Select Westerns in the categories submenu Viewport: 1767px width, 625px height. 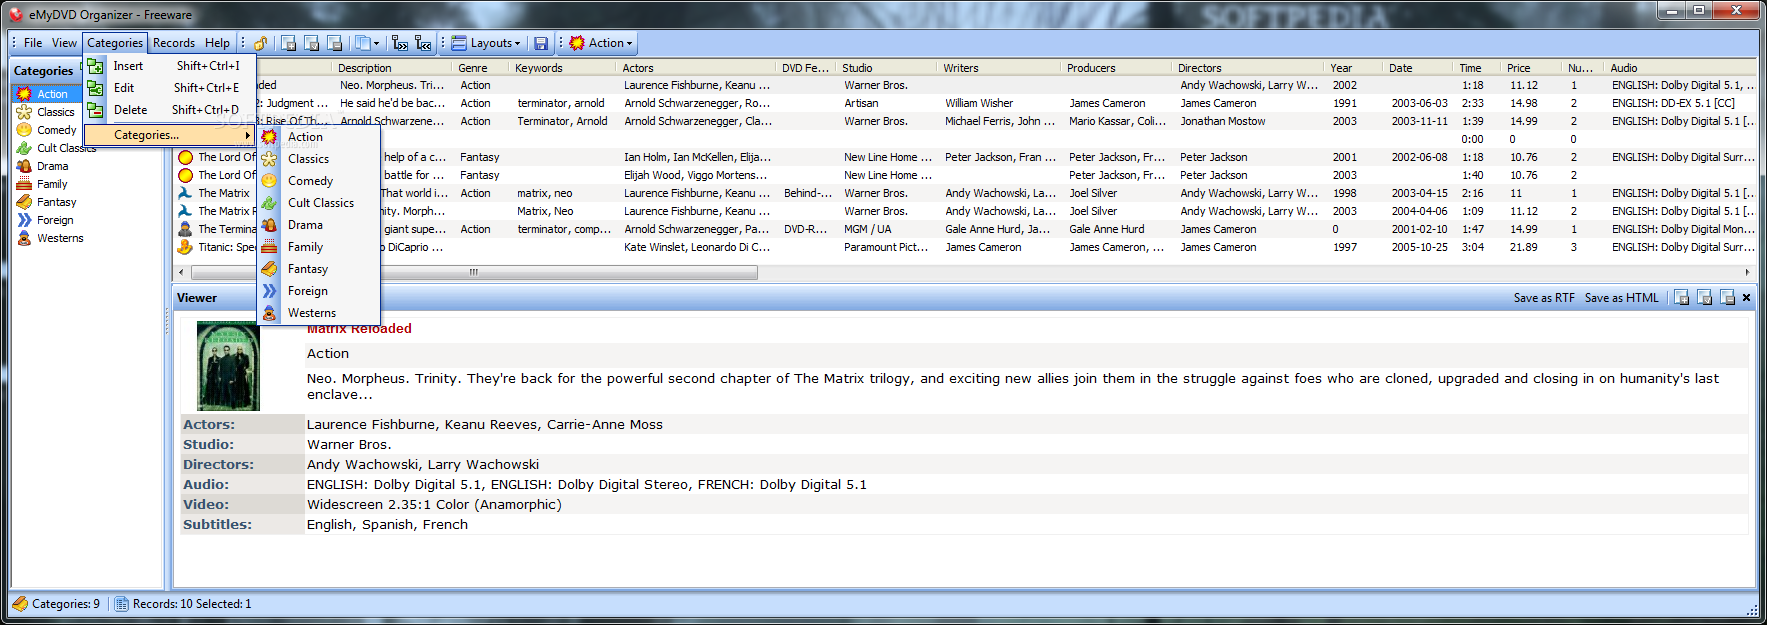click(x=319, y=313)
